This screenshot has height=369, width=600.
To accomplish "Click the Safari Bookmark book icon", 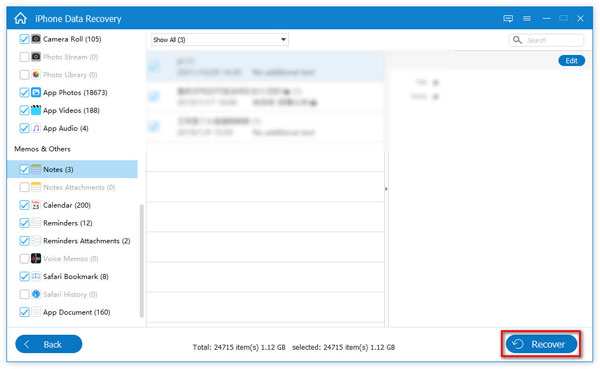I will coord(36,276).
